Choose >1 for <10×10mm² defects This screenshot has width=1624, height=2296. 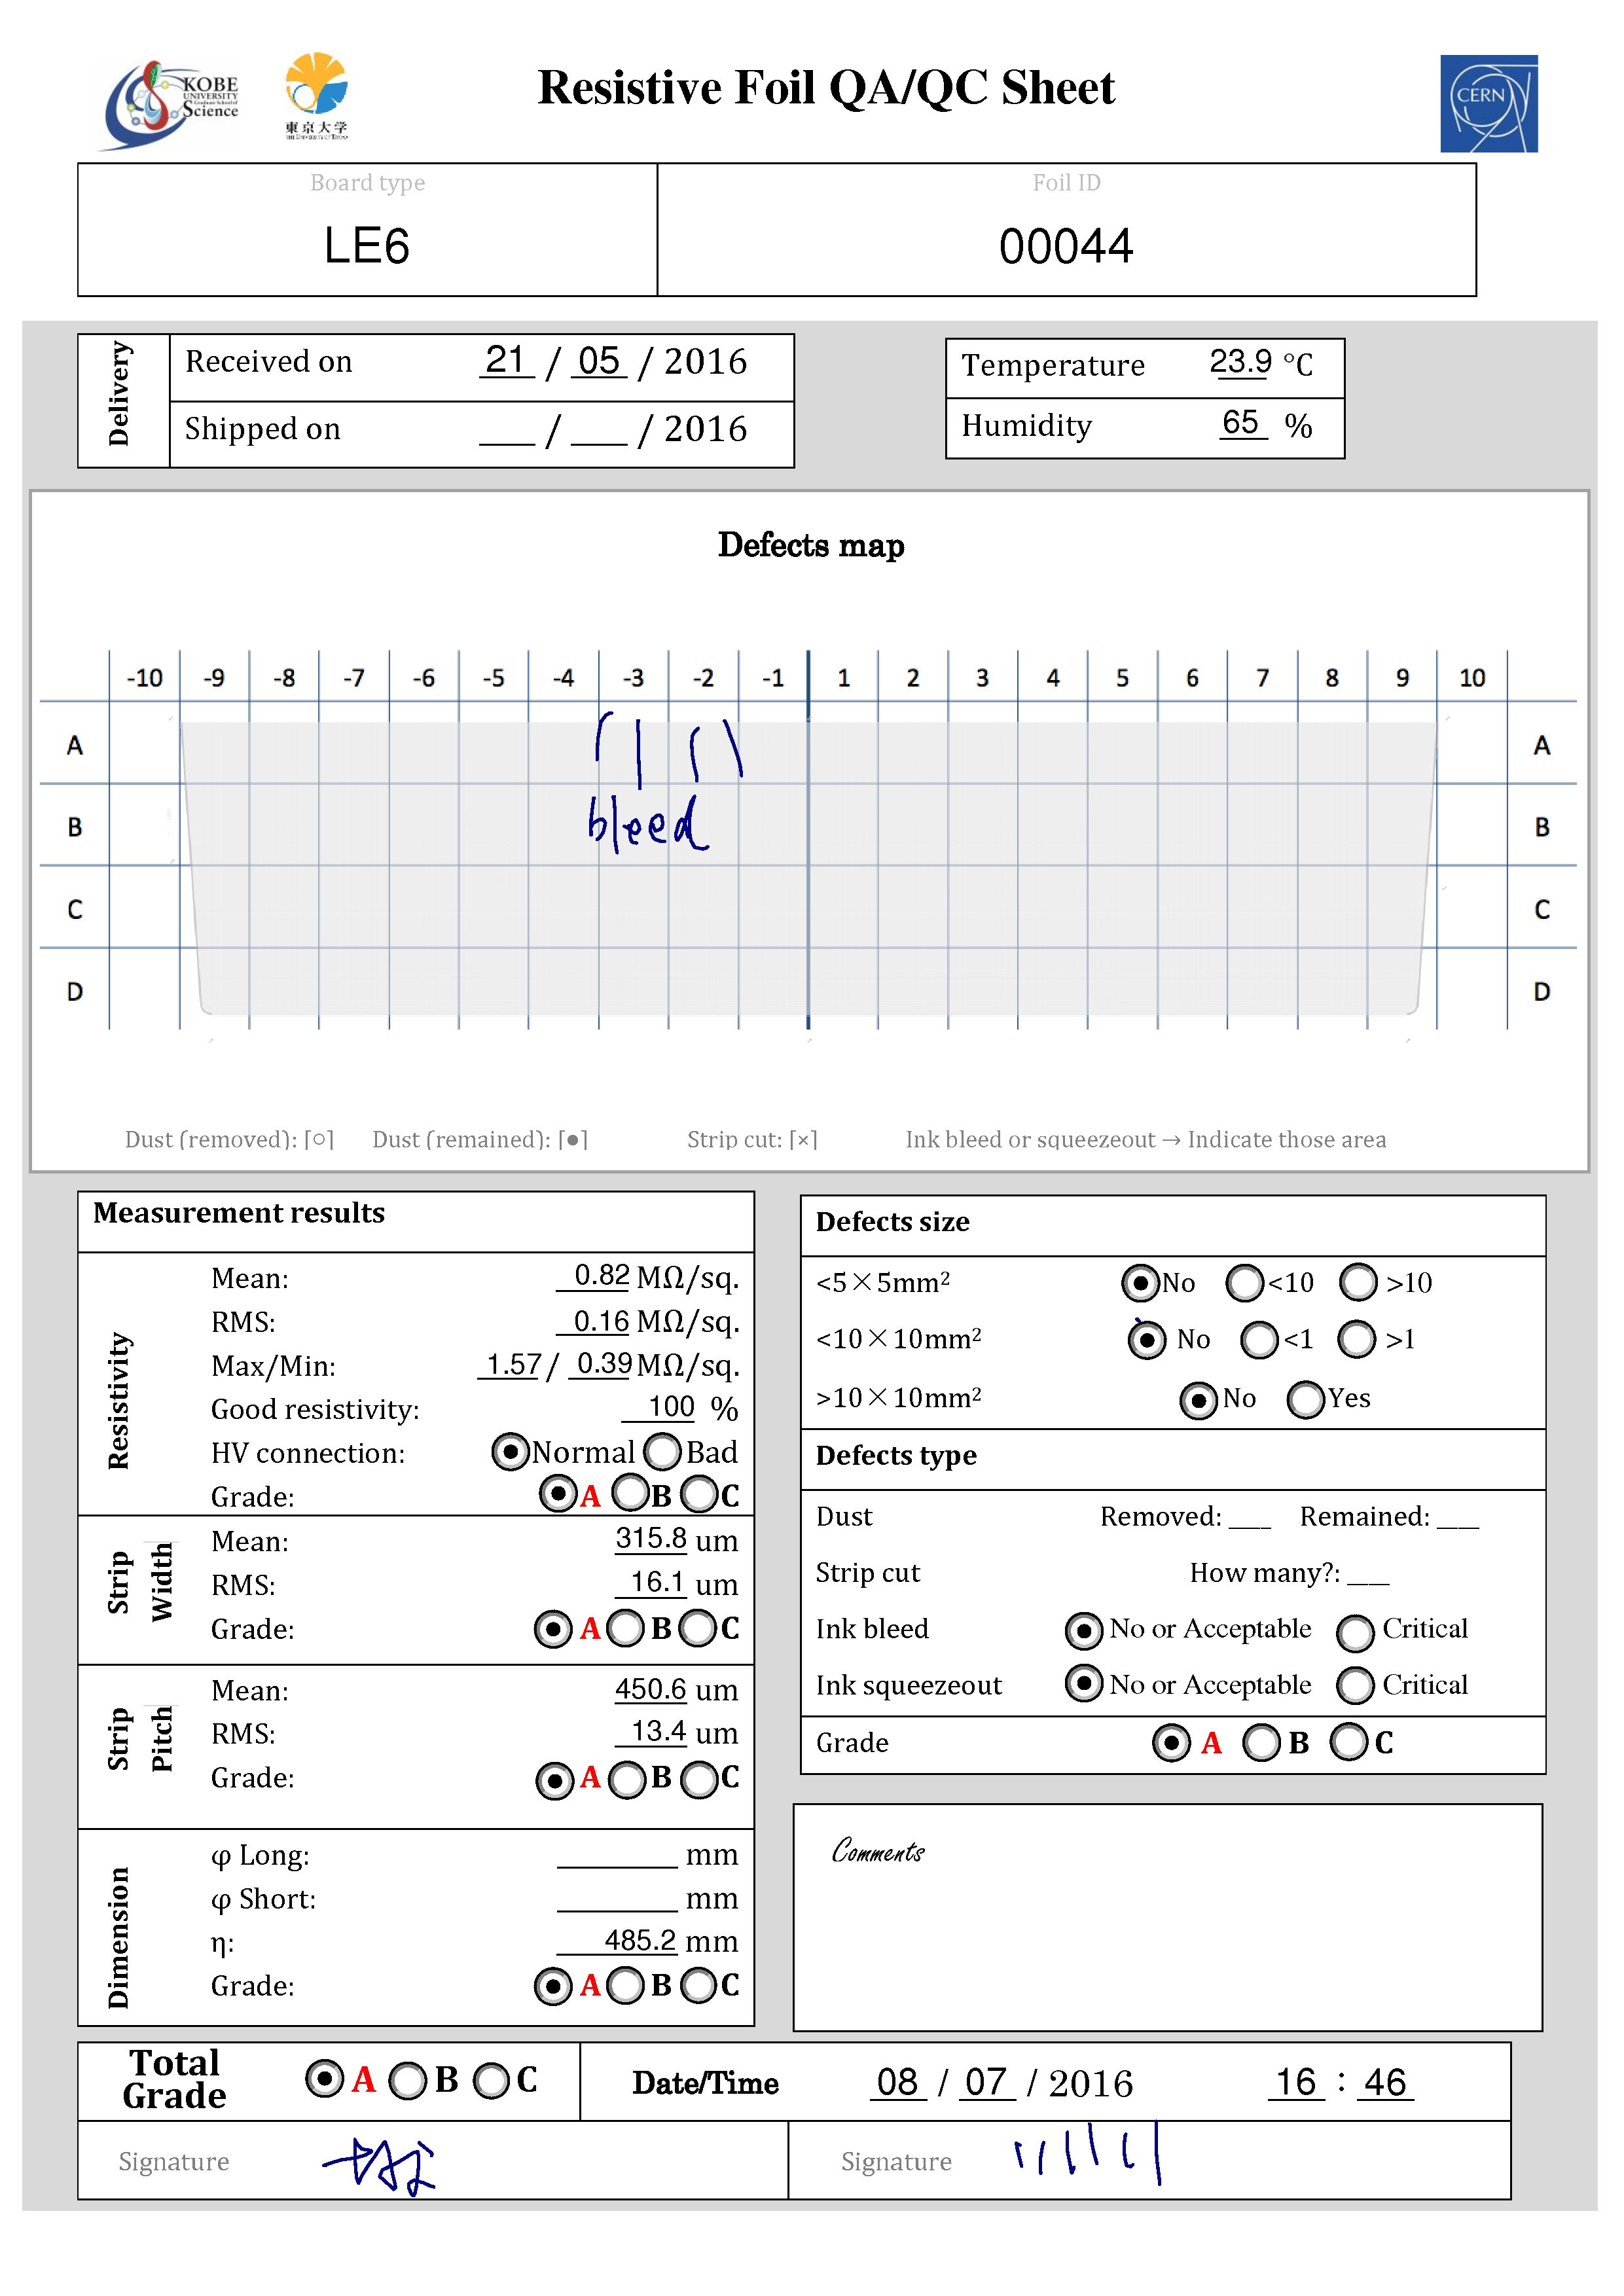pos(1357,1339)
